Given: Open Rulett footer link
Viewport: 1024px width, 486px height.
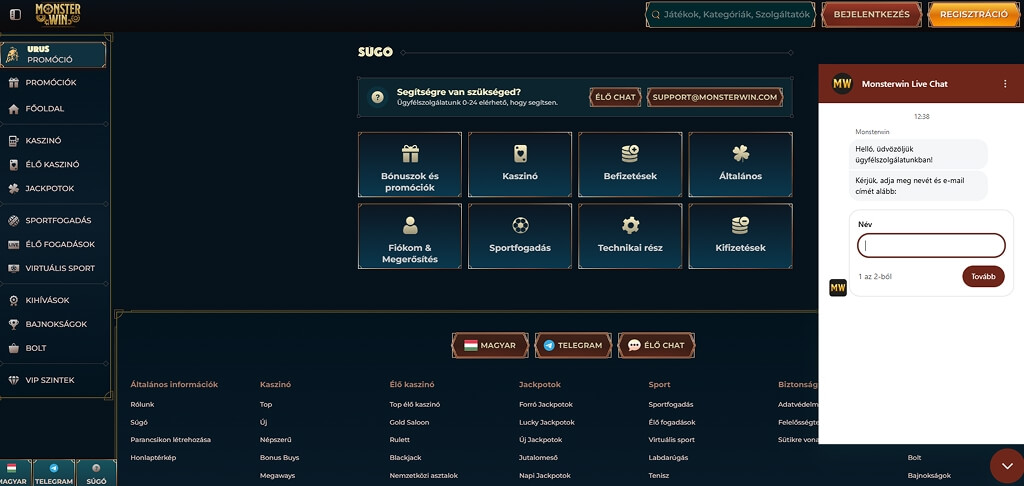Looking at the screenshot, I should click(400, 440).
